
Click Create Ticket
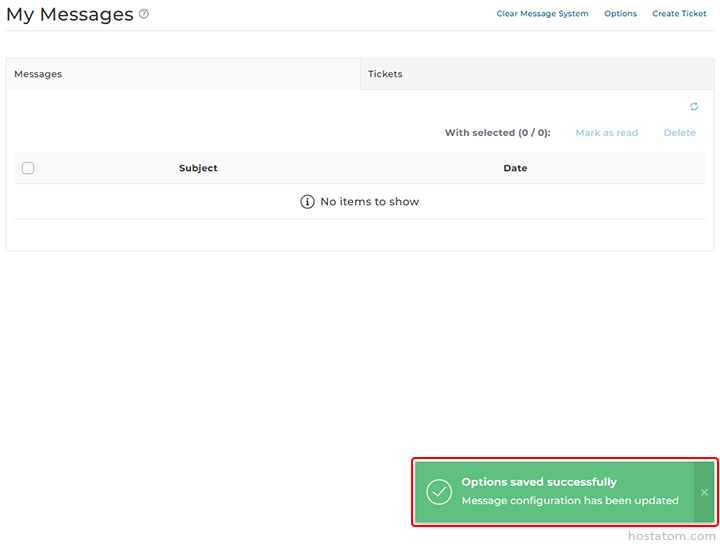coord(679,14)
